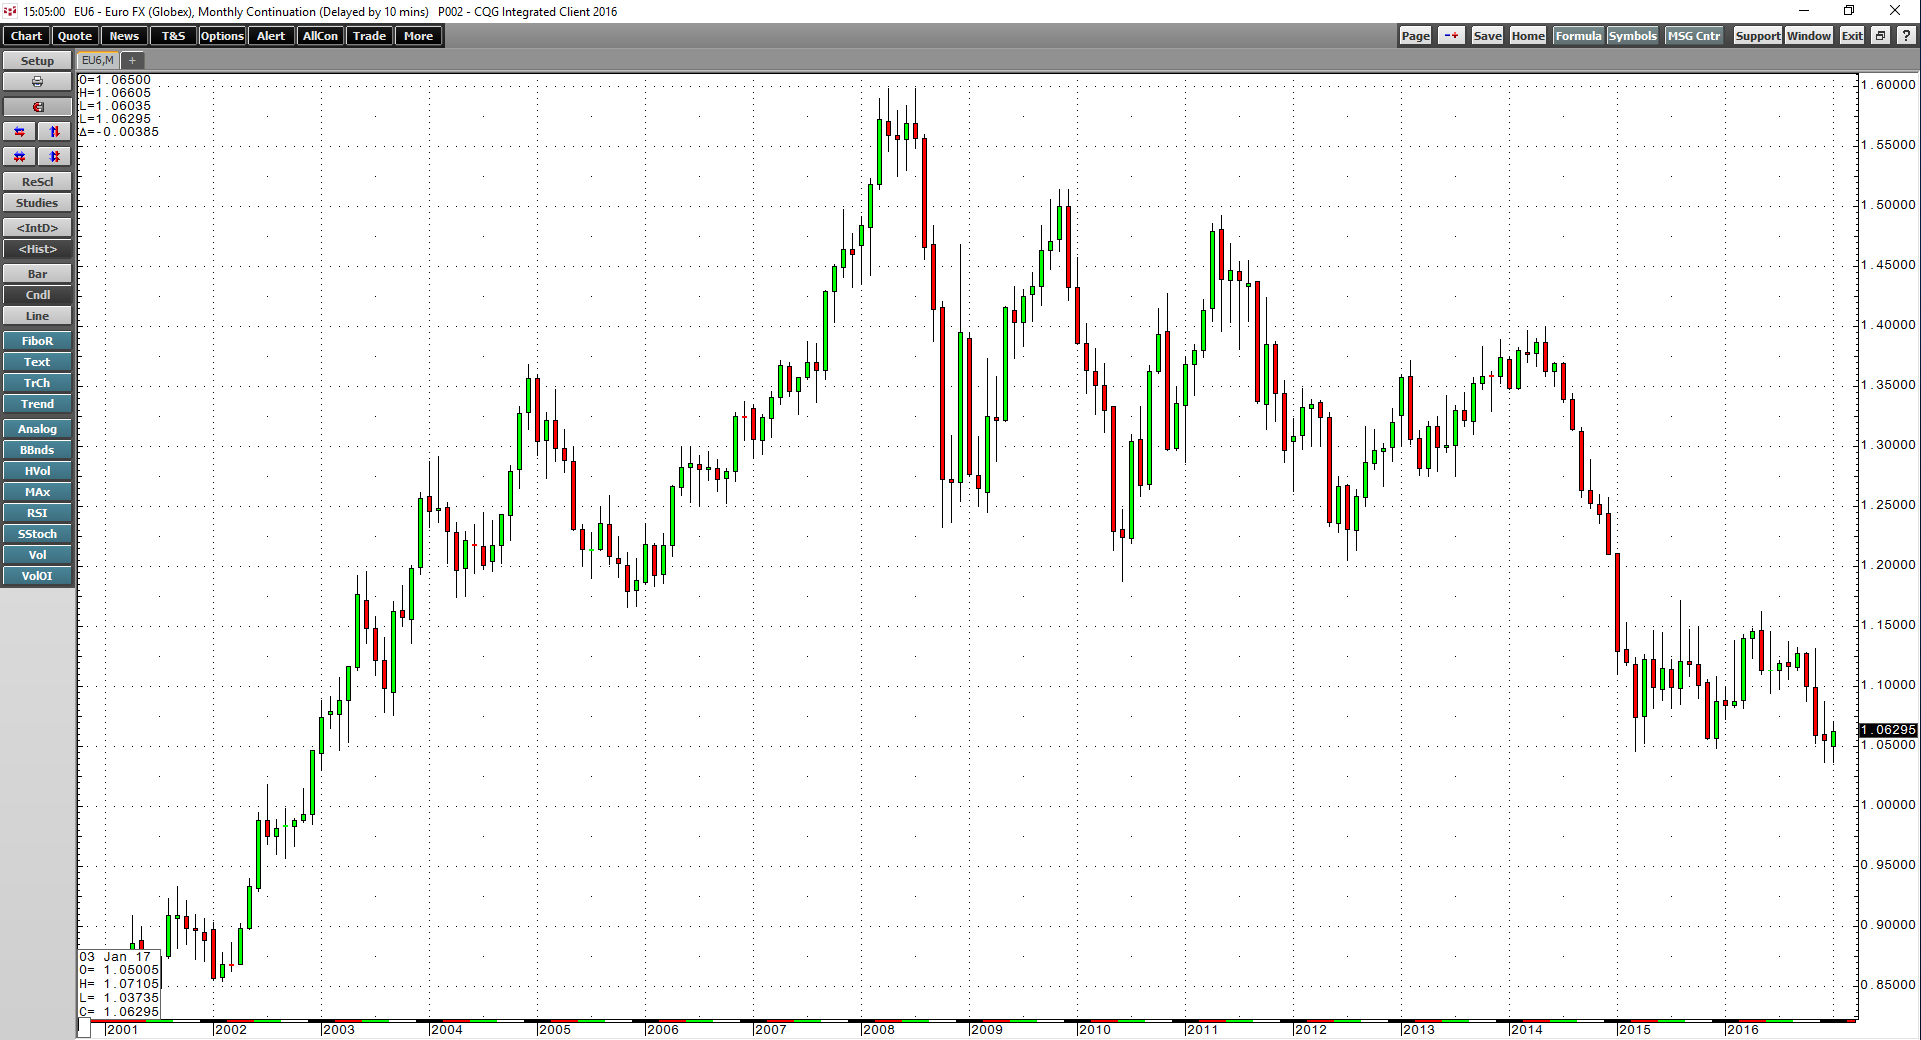Open the Options view
The height and width of the screenshot is (1040, 1921).
click(222, 36)
